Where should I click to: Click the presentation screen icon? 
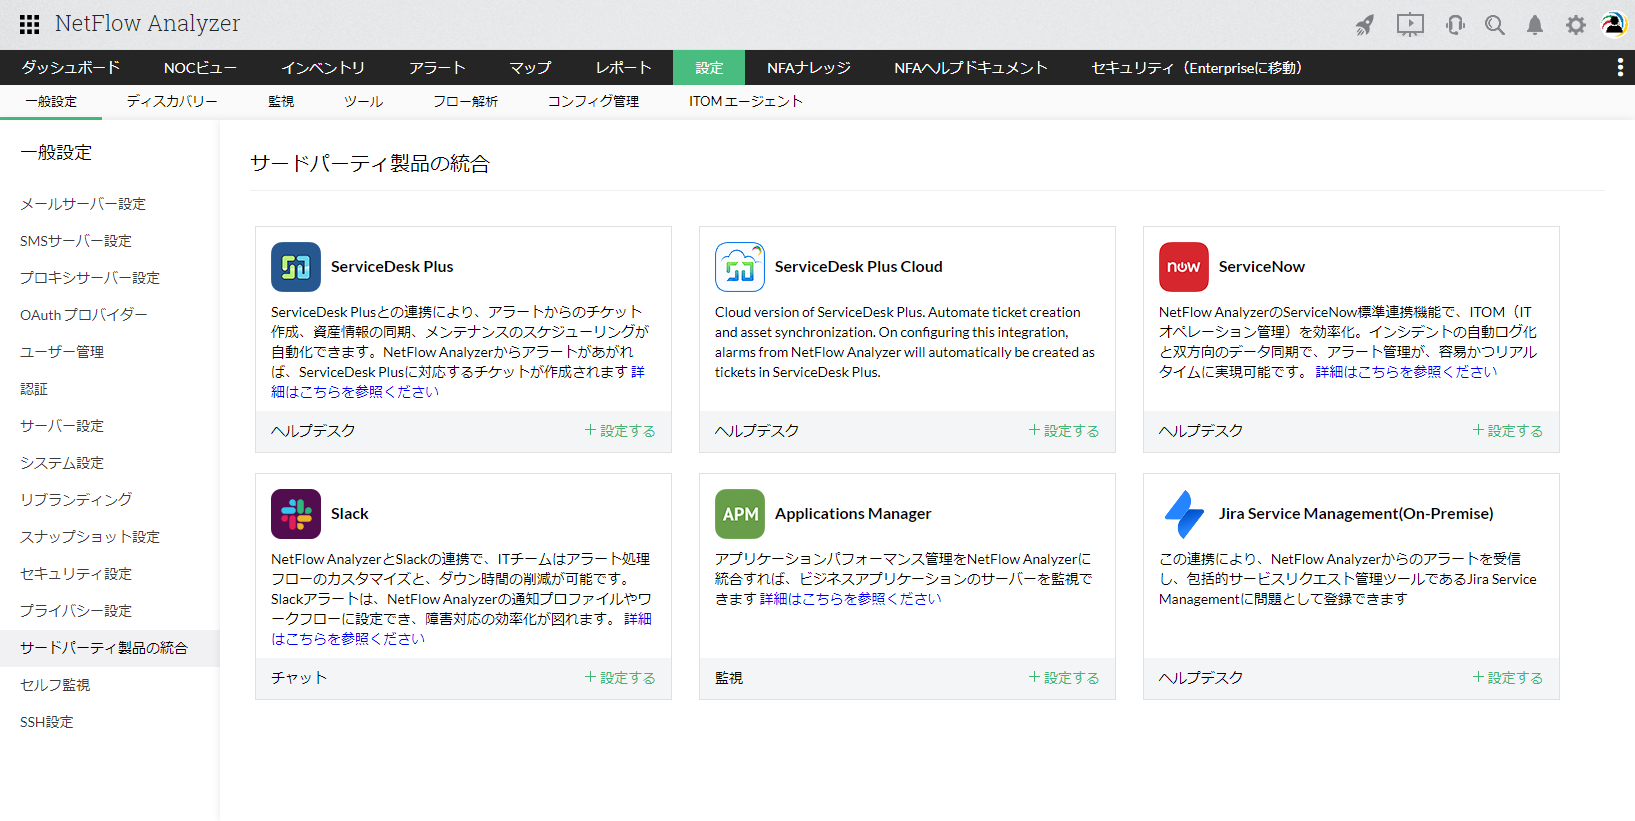tap(1410, 25)
